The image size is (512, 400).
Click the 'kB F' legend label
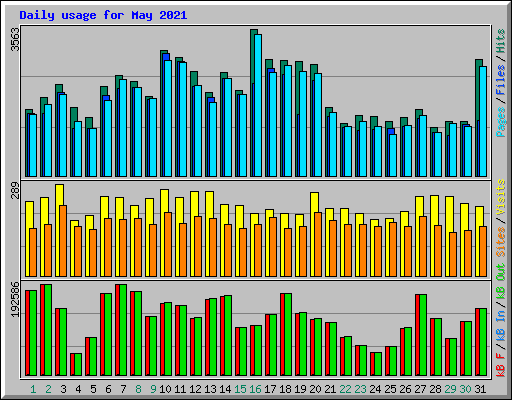click(501, 364)
